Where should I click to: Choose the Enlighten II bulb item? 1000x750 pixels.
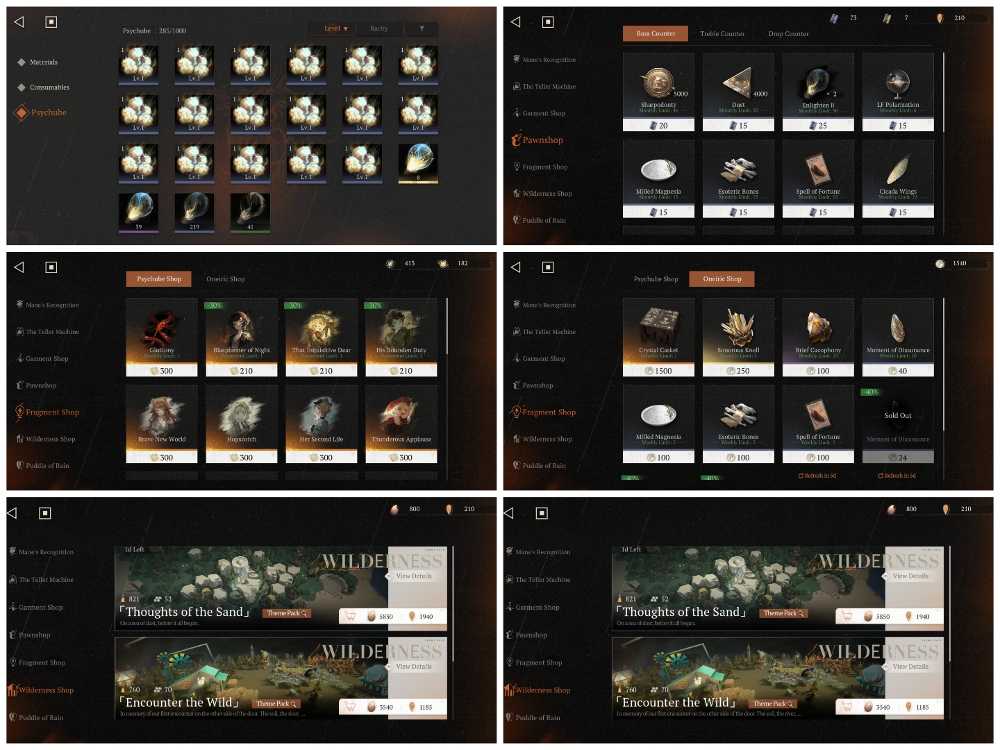point(818,92)
